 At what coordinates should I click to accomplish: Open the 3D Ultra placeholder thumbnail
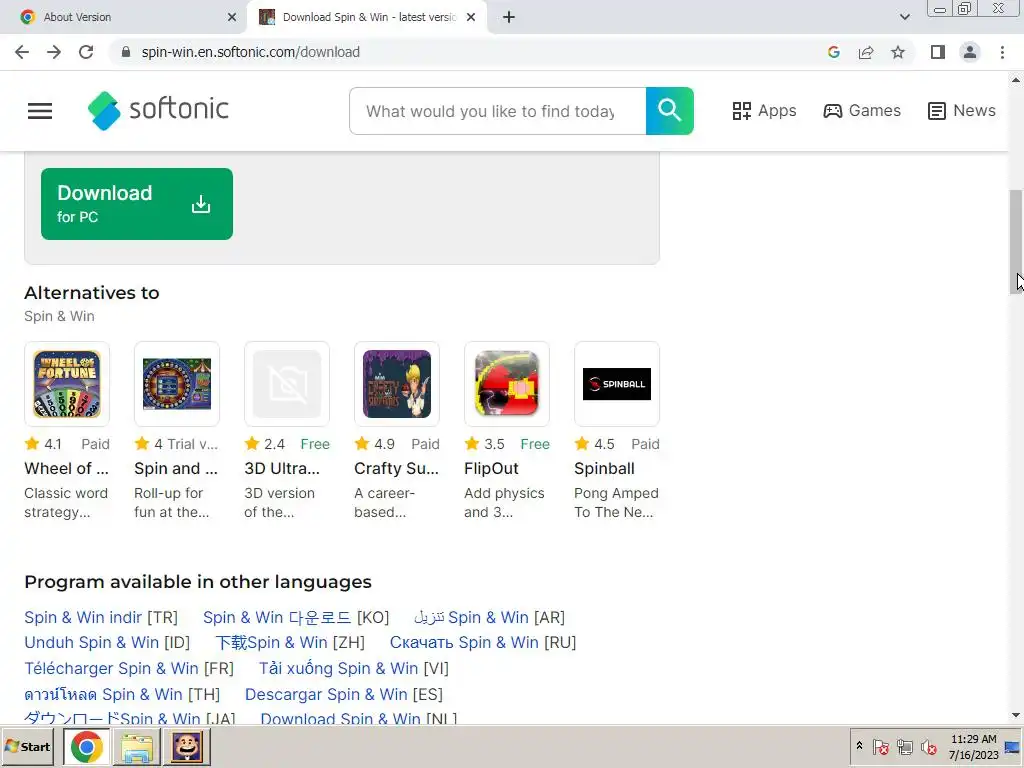[x=287, y=384]
